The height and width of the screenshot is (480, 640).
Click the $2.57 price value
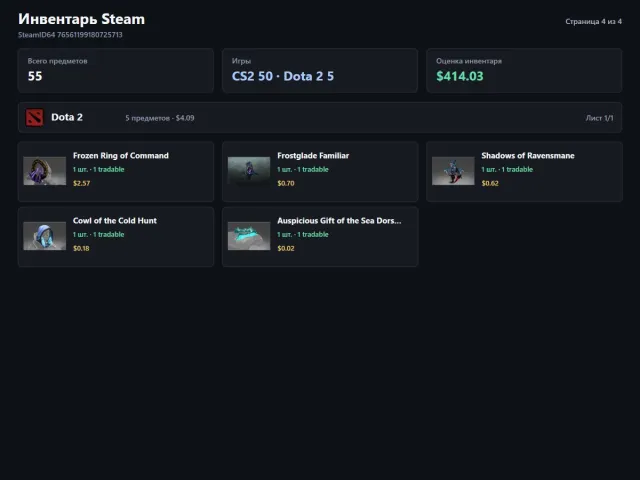(82, 183)
